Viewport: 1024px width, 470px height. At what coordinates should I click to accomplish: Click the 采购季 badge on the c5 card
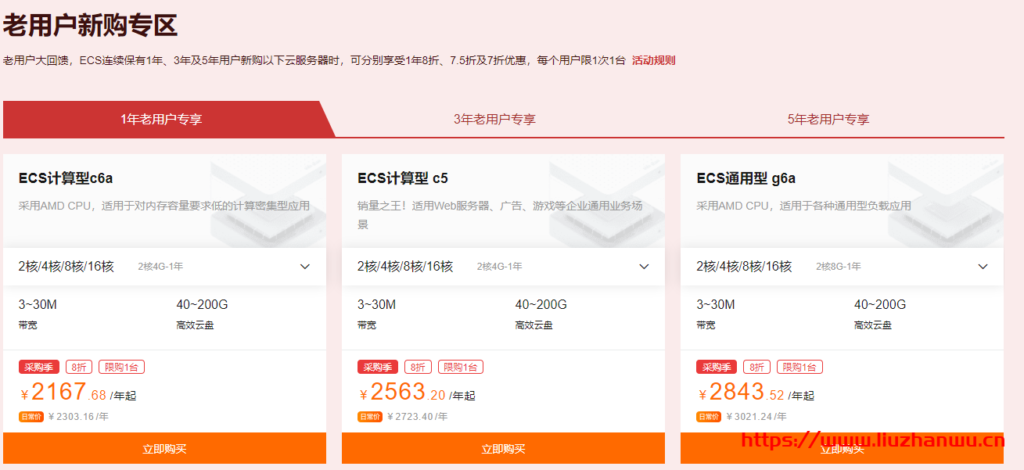378,367
